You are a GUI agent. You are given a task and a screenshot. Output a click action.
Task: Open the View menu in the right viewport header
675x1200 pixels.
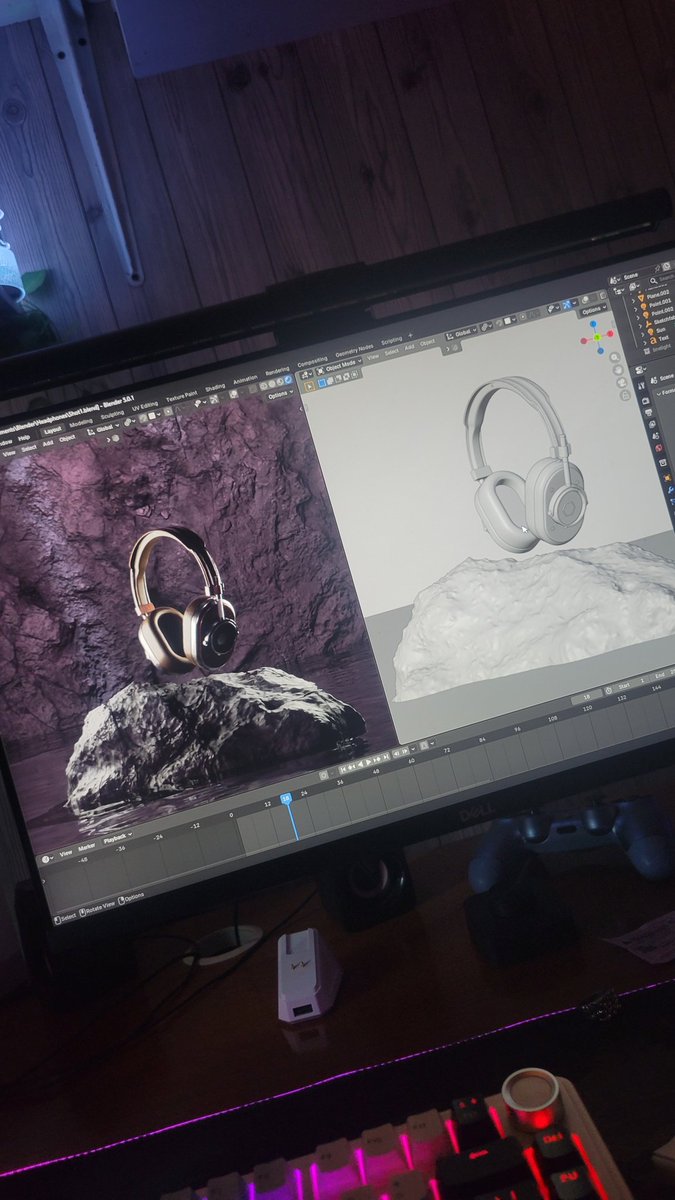click(x=373, y=356)
